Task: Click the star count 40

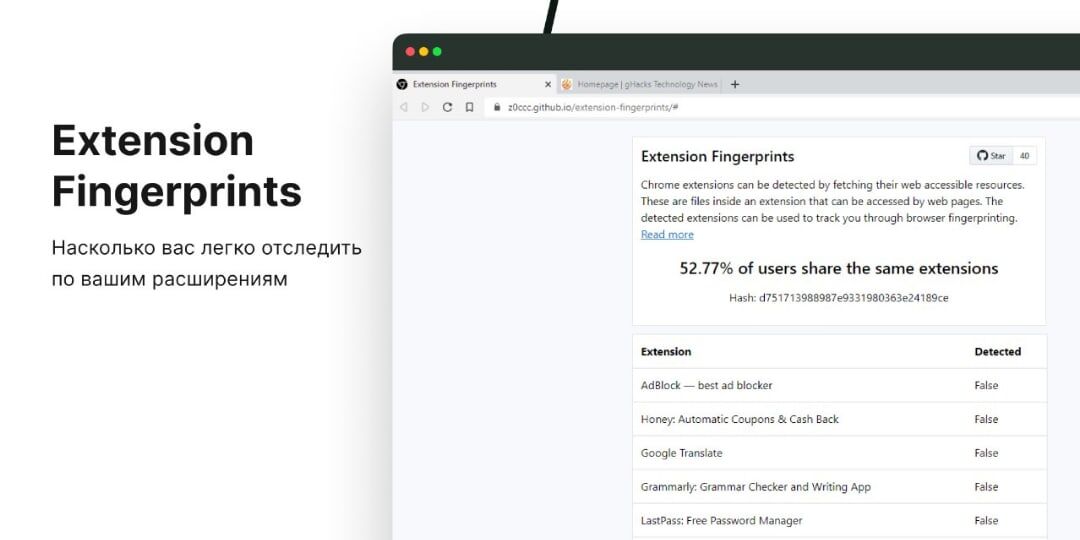Action: click(1025, 156)
